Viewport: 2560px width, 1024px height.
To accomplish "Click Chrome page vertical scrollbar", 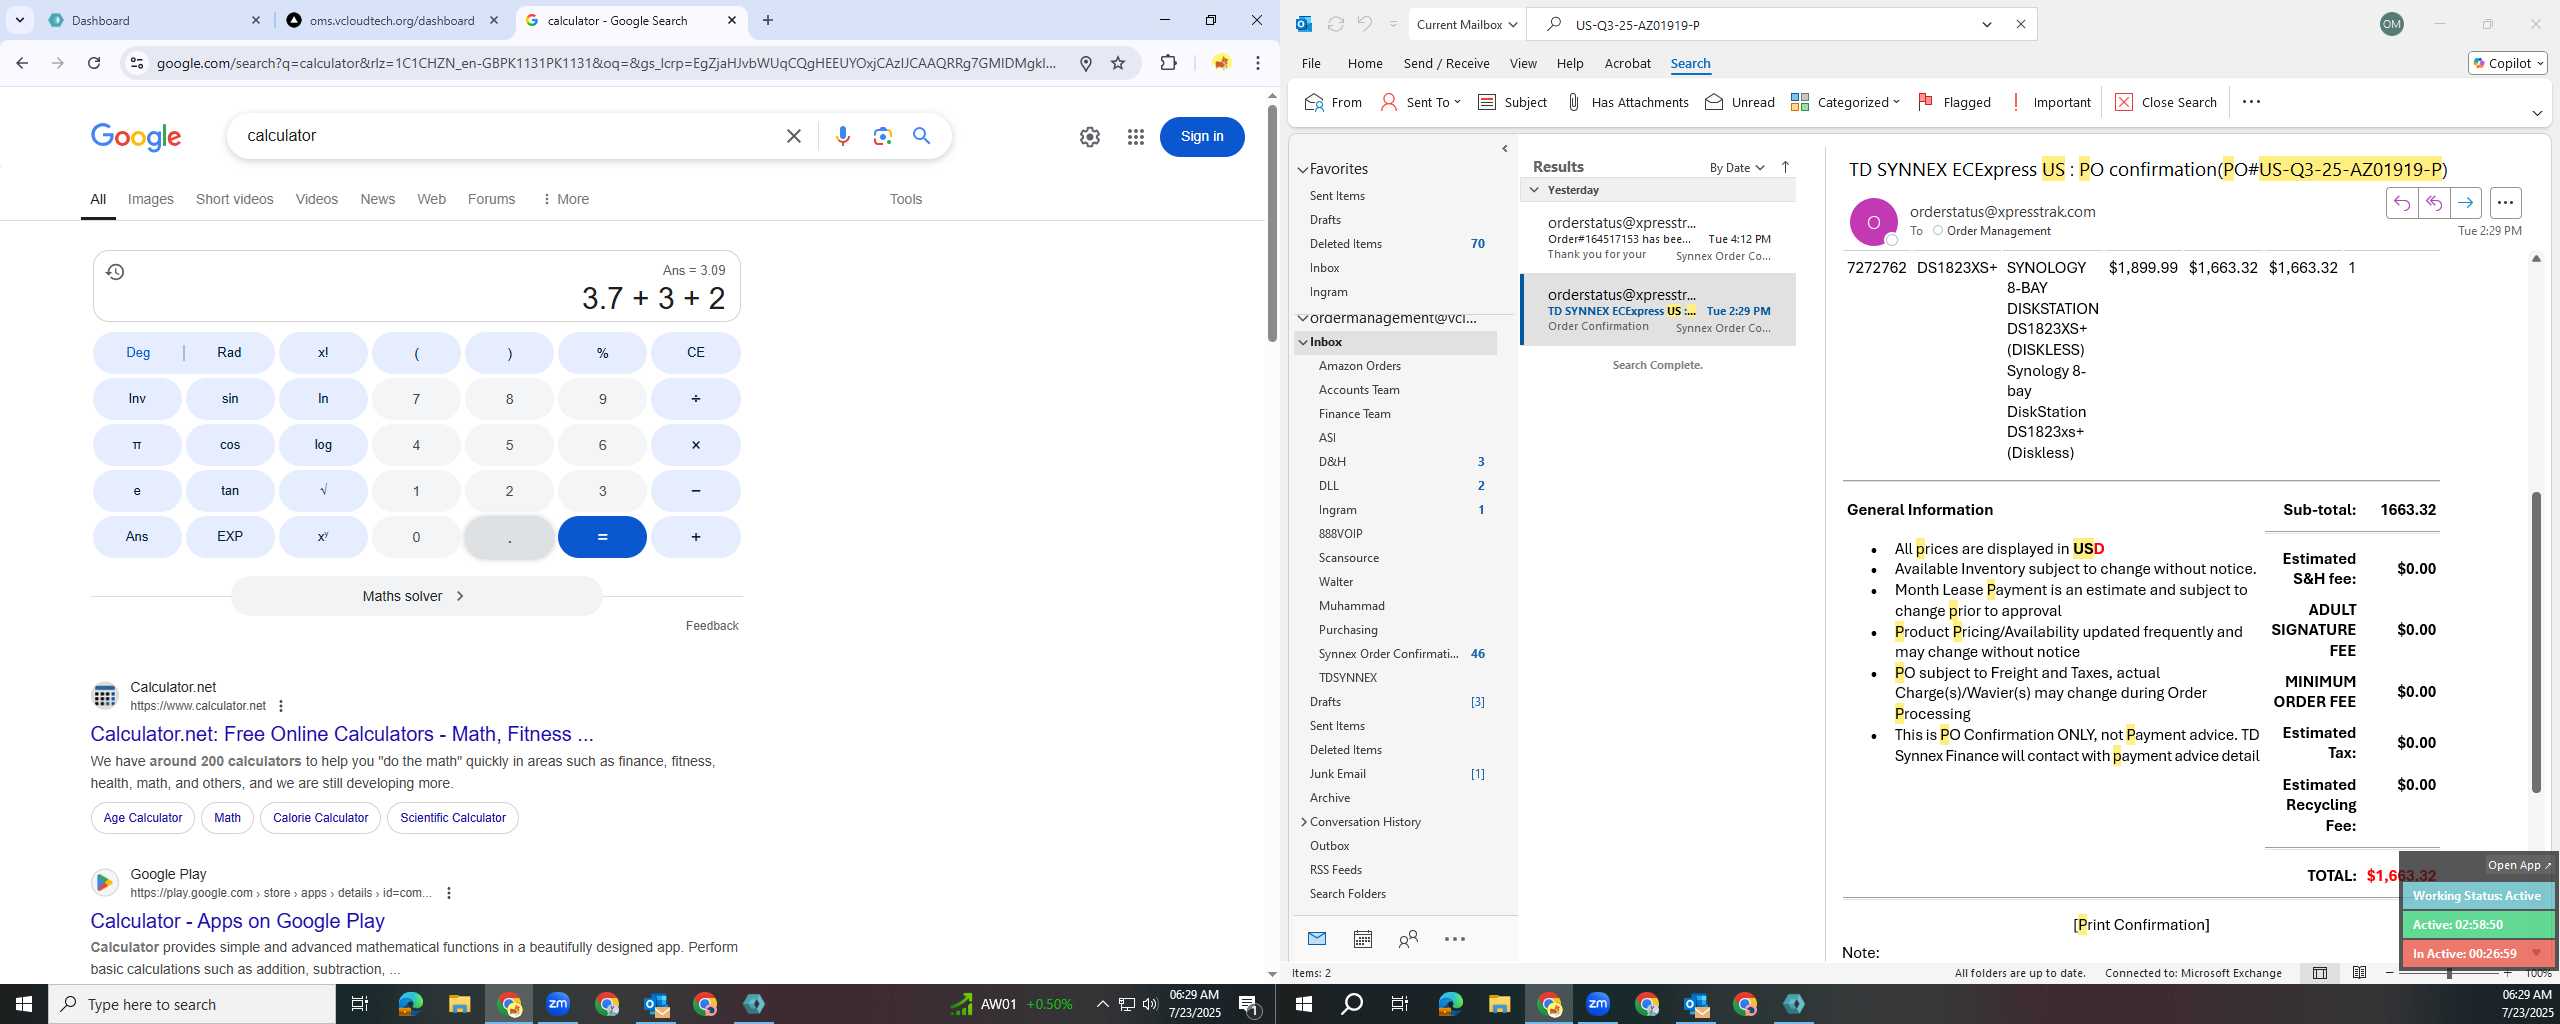I will (1272, 225).
